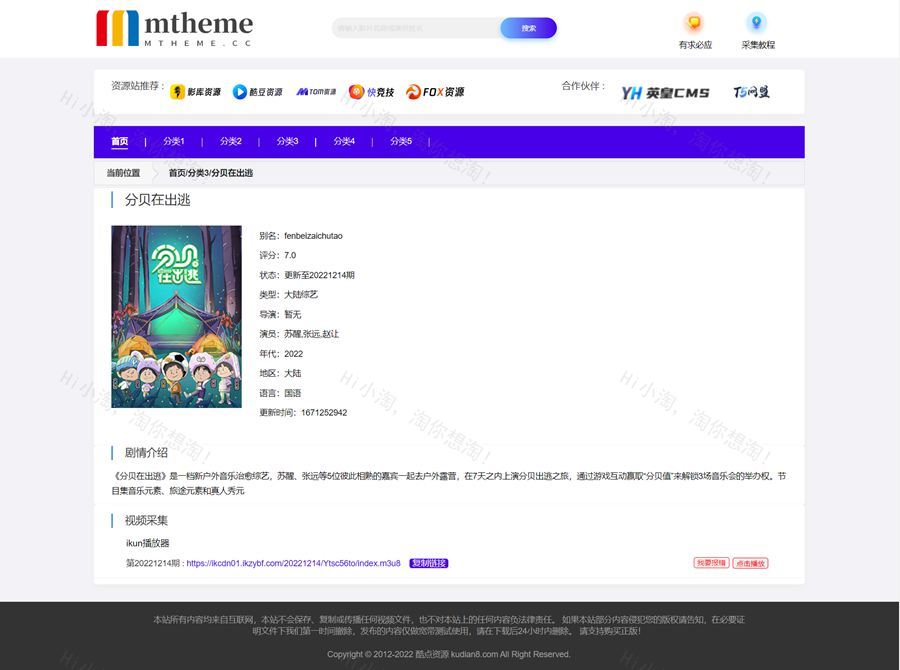Click the 复制链接 copy link button
900x670 pixels.
click(x=428, y=563)
